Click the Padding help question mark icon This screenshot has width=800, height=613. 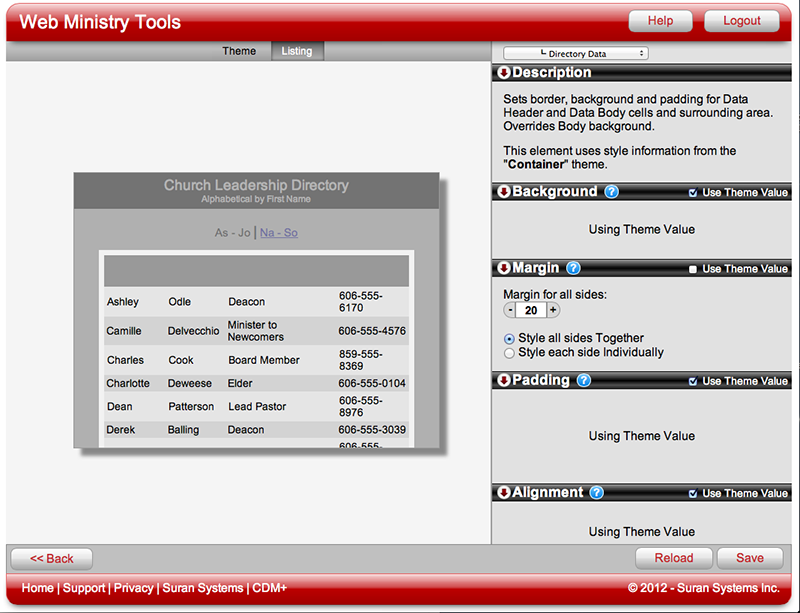point(584,380)
